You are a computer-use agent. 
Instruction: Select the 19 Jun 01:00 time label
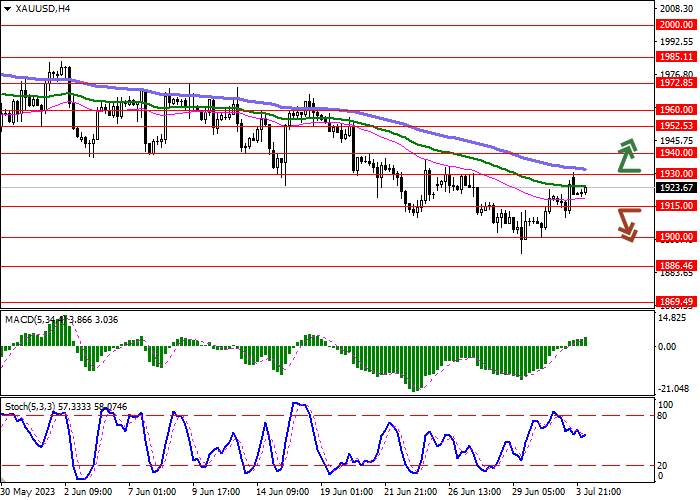click(x=347, y=492)
